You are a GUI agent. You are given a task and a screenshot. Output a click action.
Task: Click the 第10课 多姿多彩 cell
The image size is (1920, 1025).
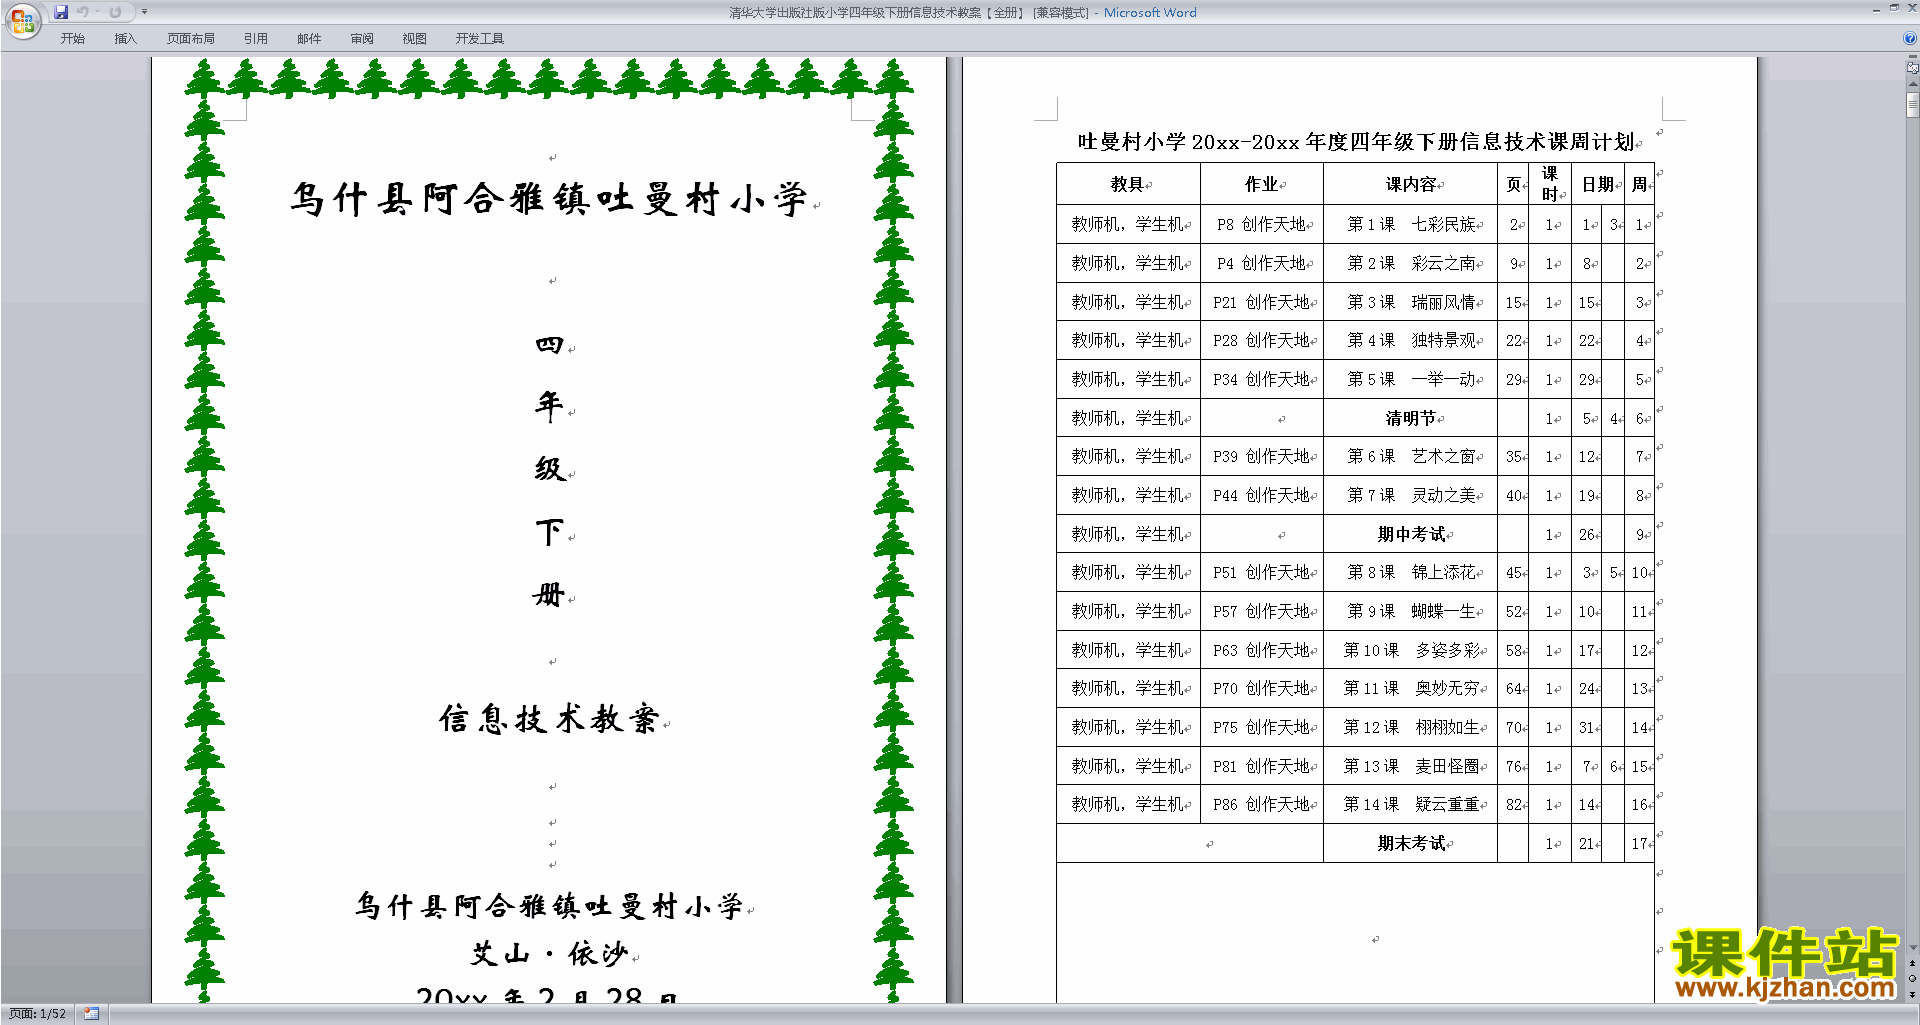point(1410,650)
